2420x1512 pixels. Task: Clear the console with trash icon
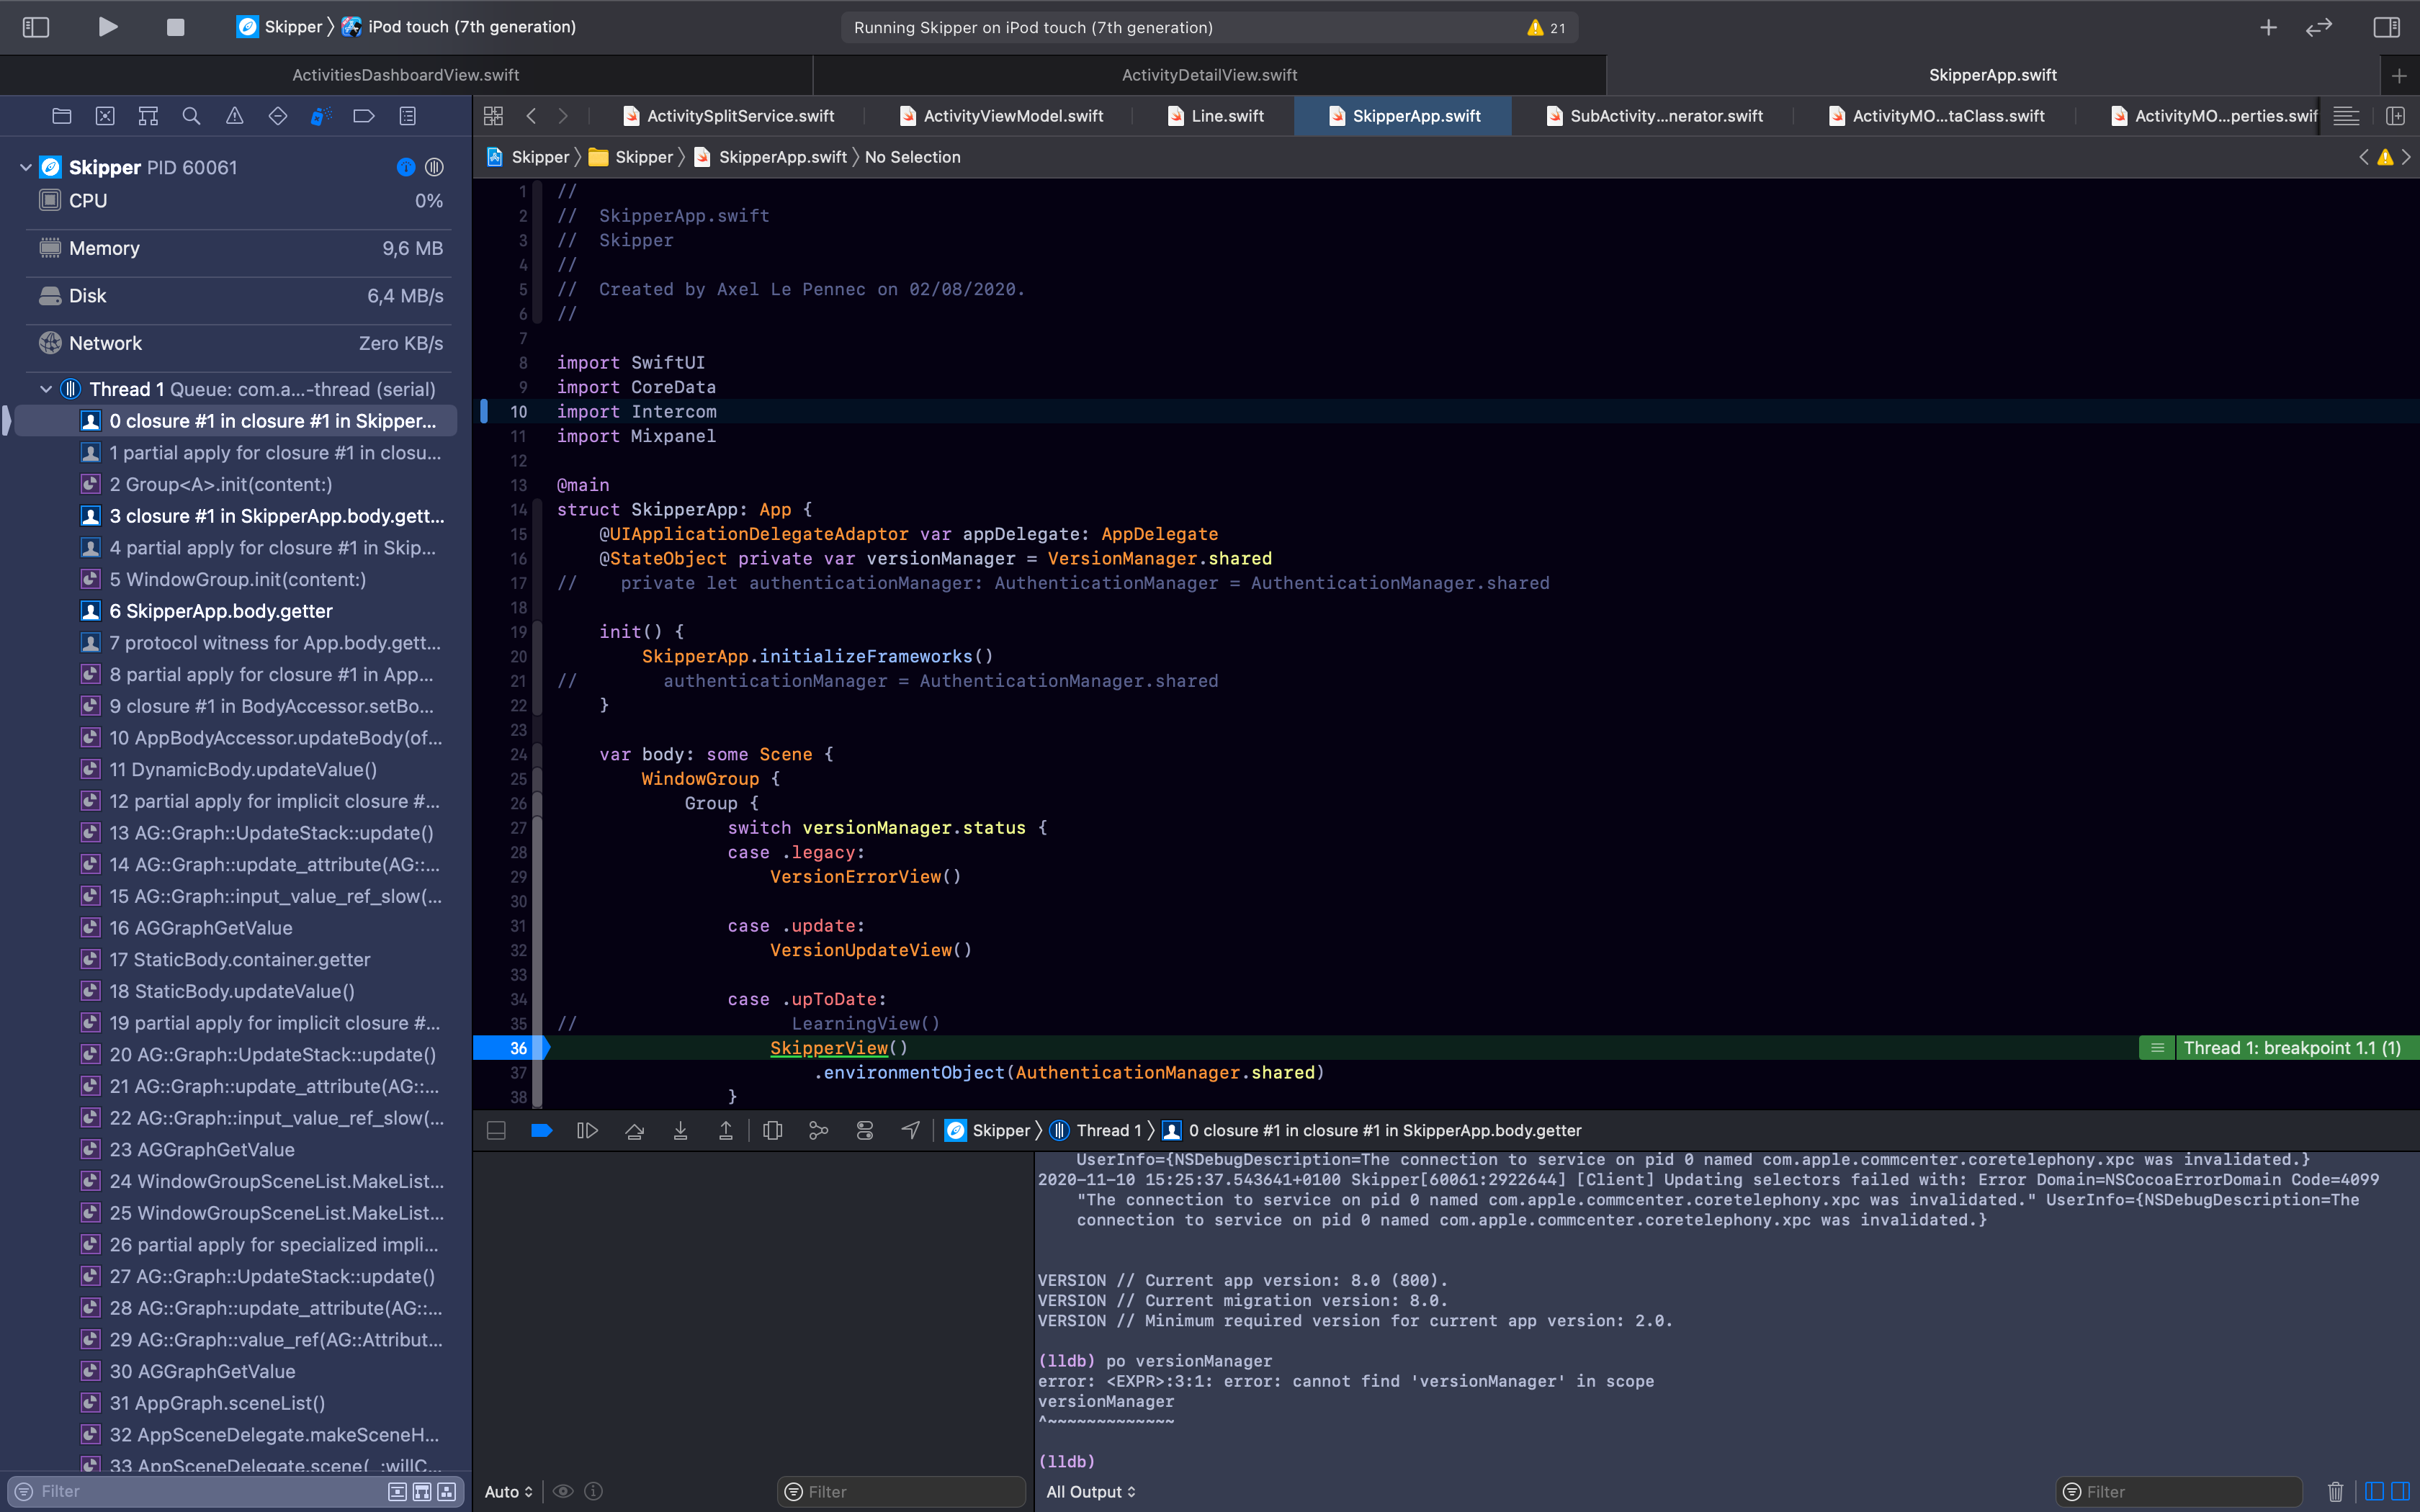(x=2335, y=1491)
